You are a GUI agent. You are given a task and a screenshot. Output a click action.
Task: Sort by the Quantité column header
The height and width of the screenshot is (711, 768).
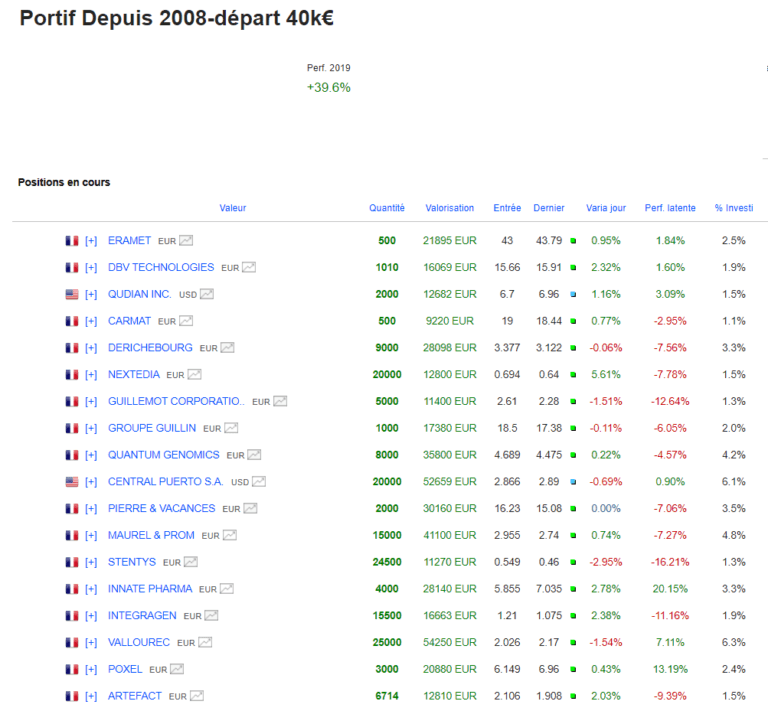(386, 208)
